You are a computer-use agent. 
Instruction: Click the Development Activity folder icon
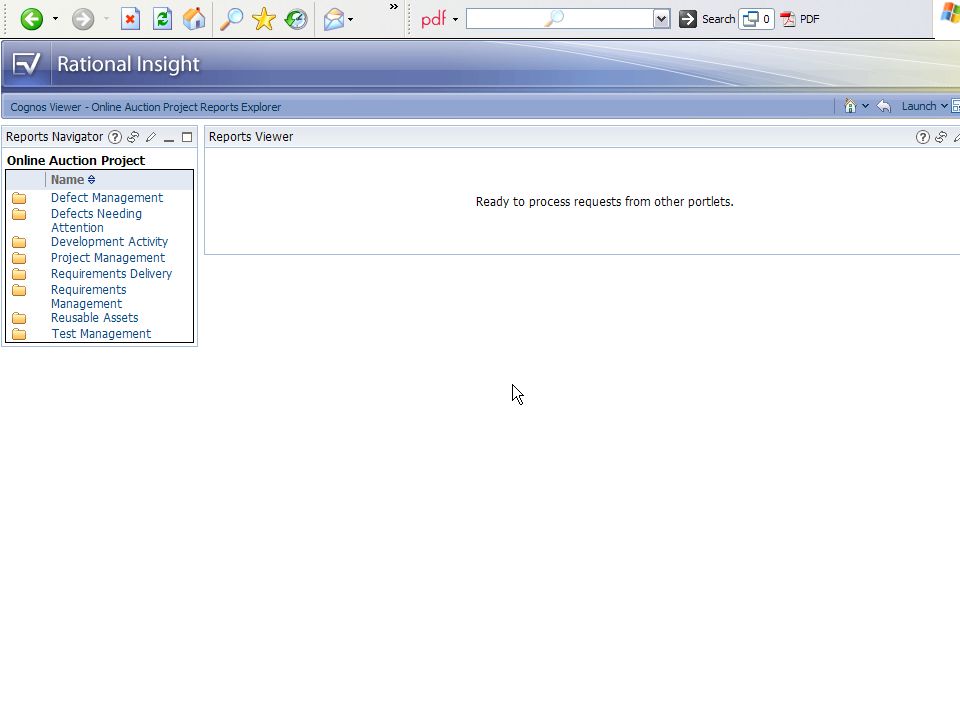point(19,242)
